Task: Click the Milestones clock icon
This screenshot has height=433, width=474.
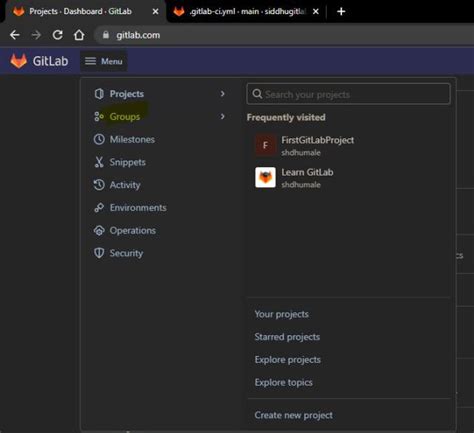Action: point(99,139)
